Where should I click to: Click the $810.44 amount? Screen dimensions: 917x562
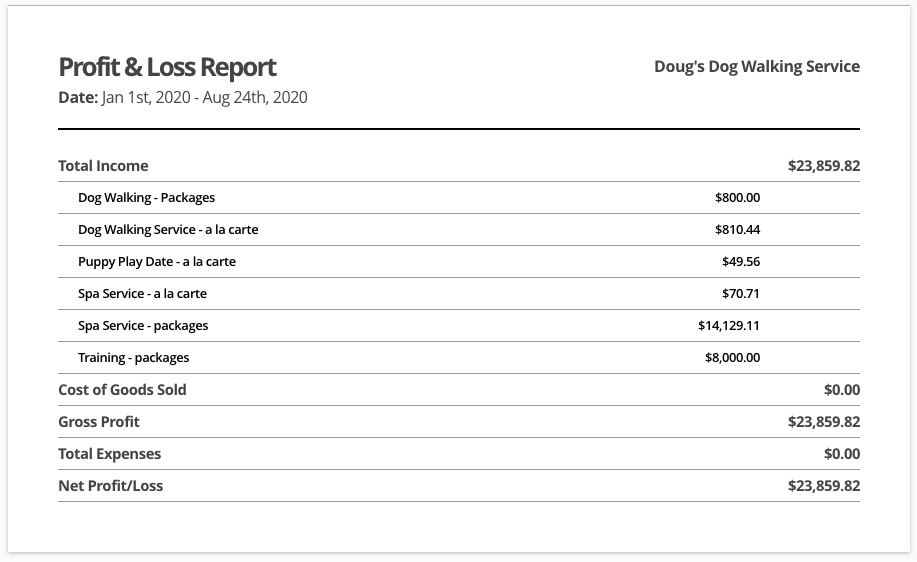(737, 230)
